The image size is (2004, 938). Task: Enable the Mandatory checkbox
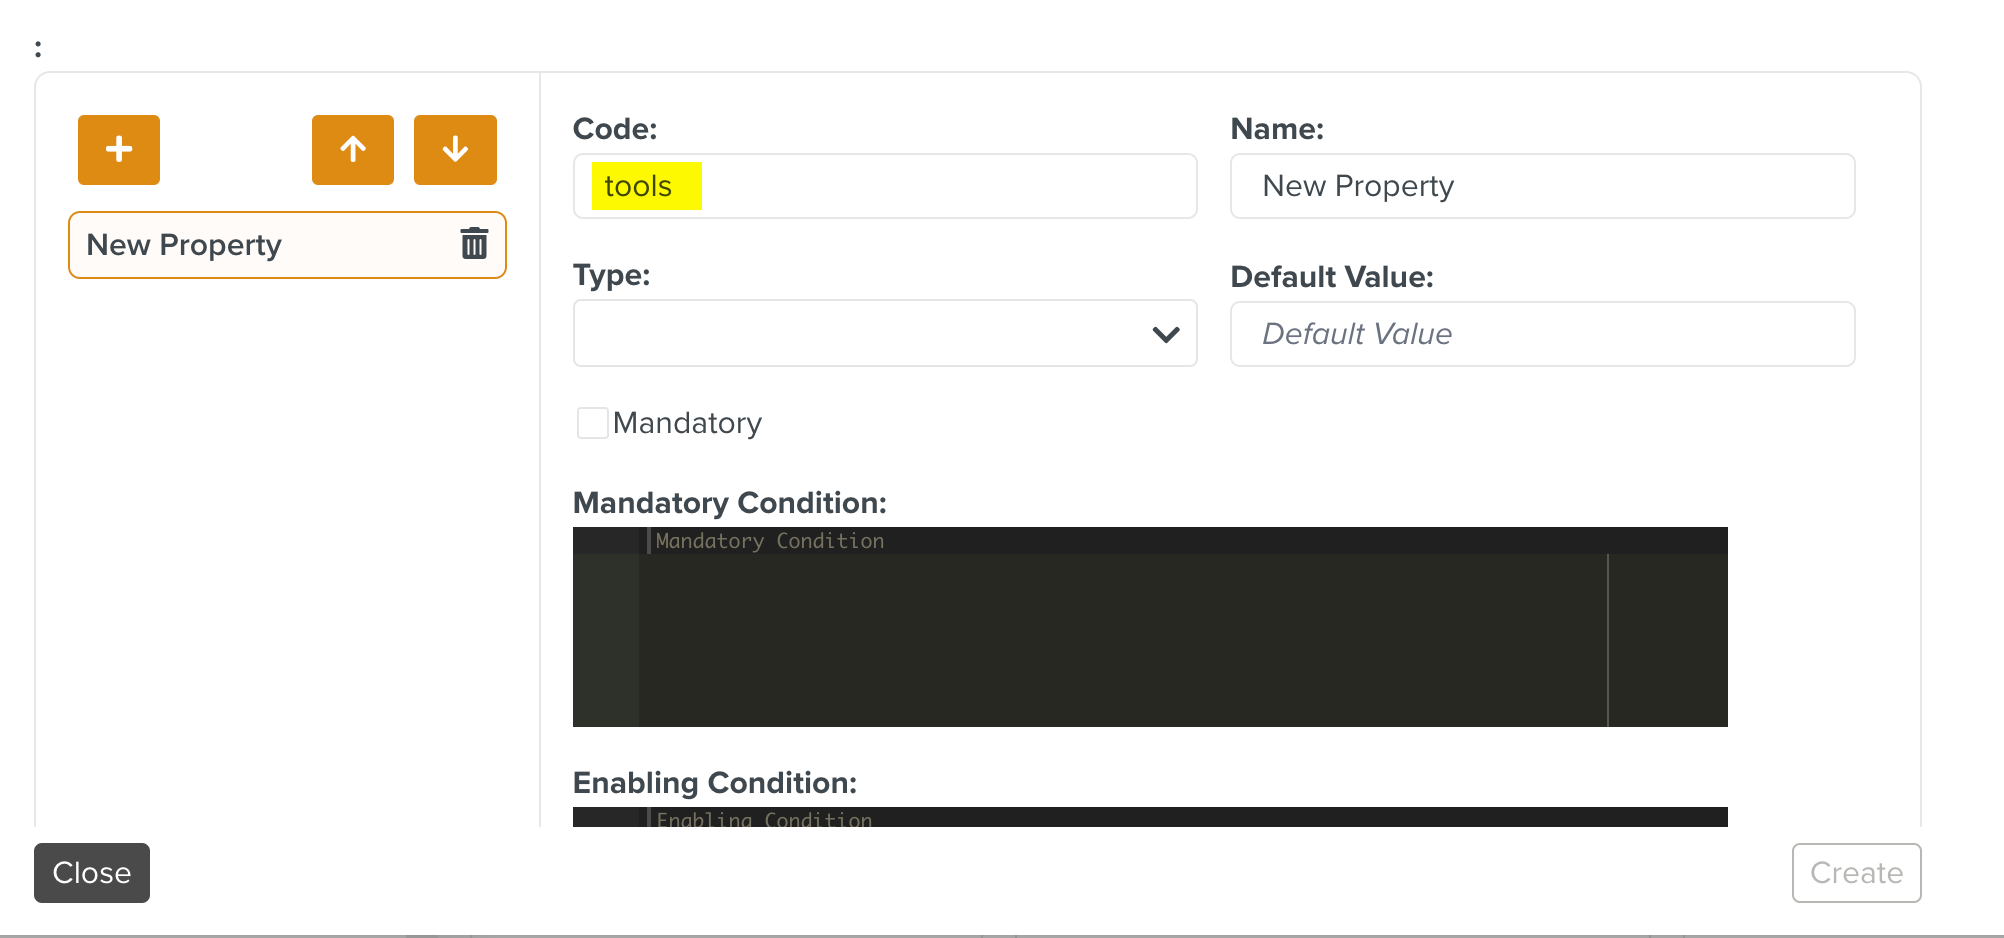(592, 423)
